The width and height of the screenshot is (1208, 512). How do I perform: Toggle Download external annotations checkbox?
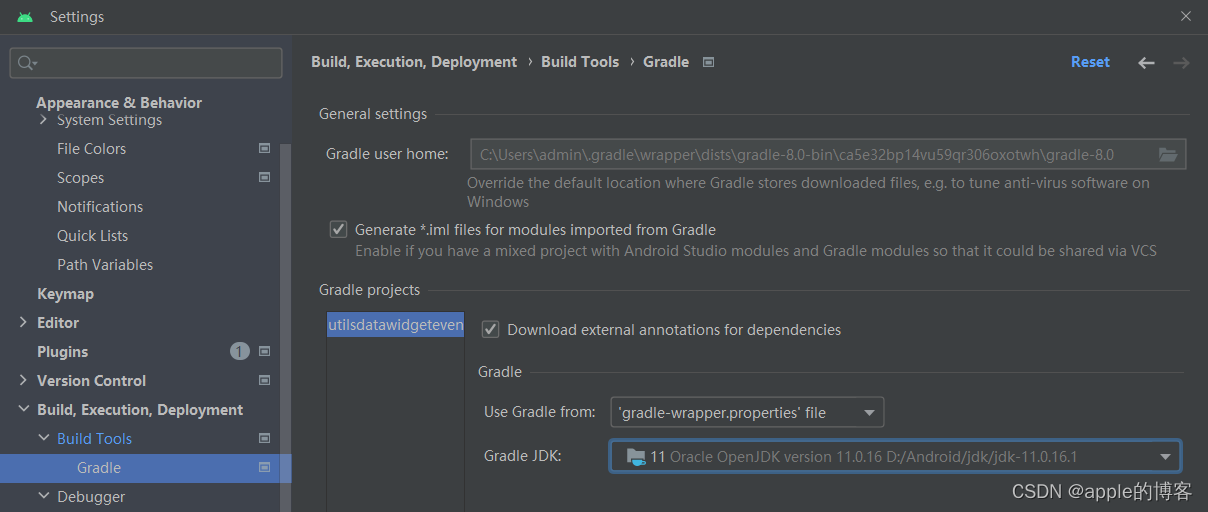pos(490,329)
